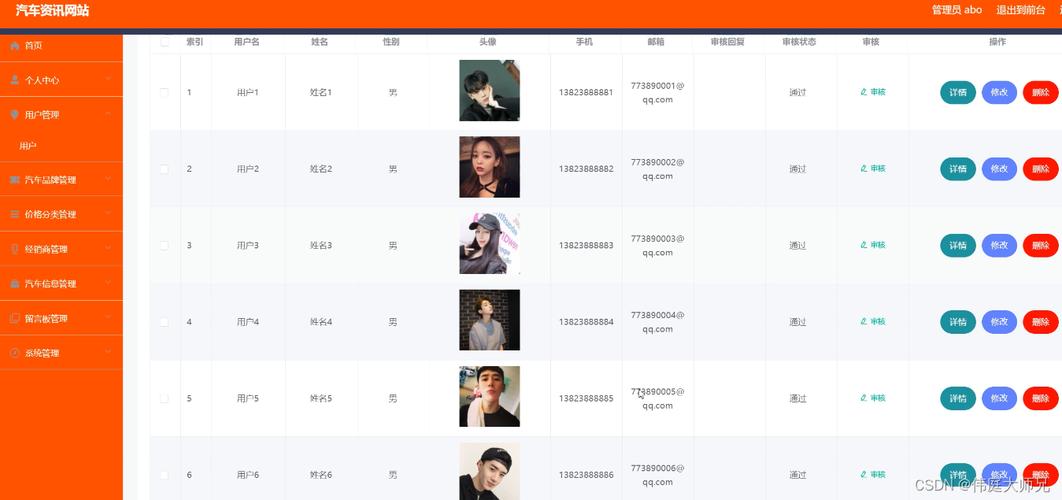
Task: Click the 系统管理 sidebar icon
Action: click(x=15, y=352)
